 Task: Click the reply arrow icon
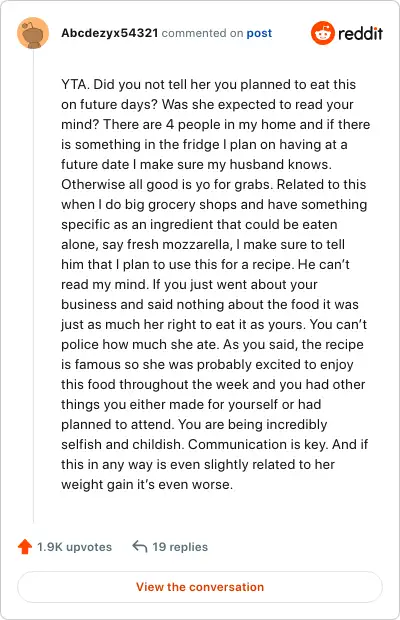coord(140,546)
